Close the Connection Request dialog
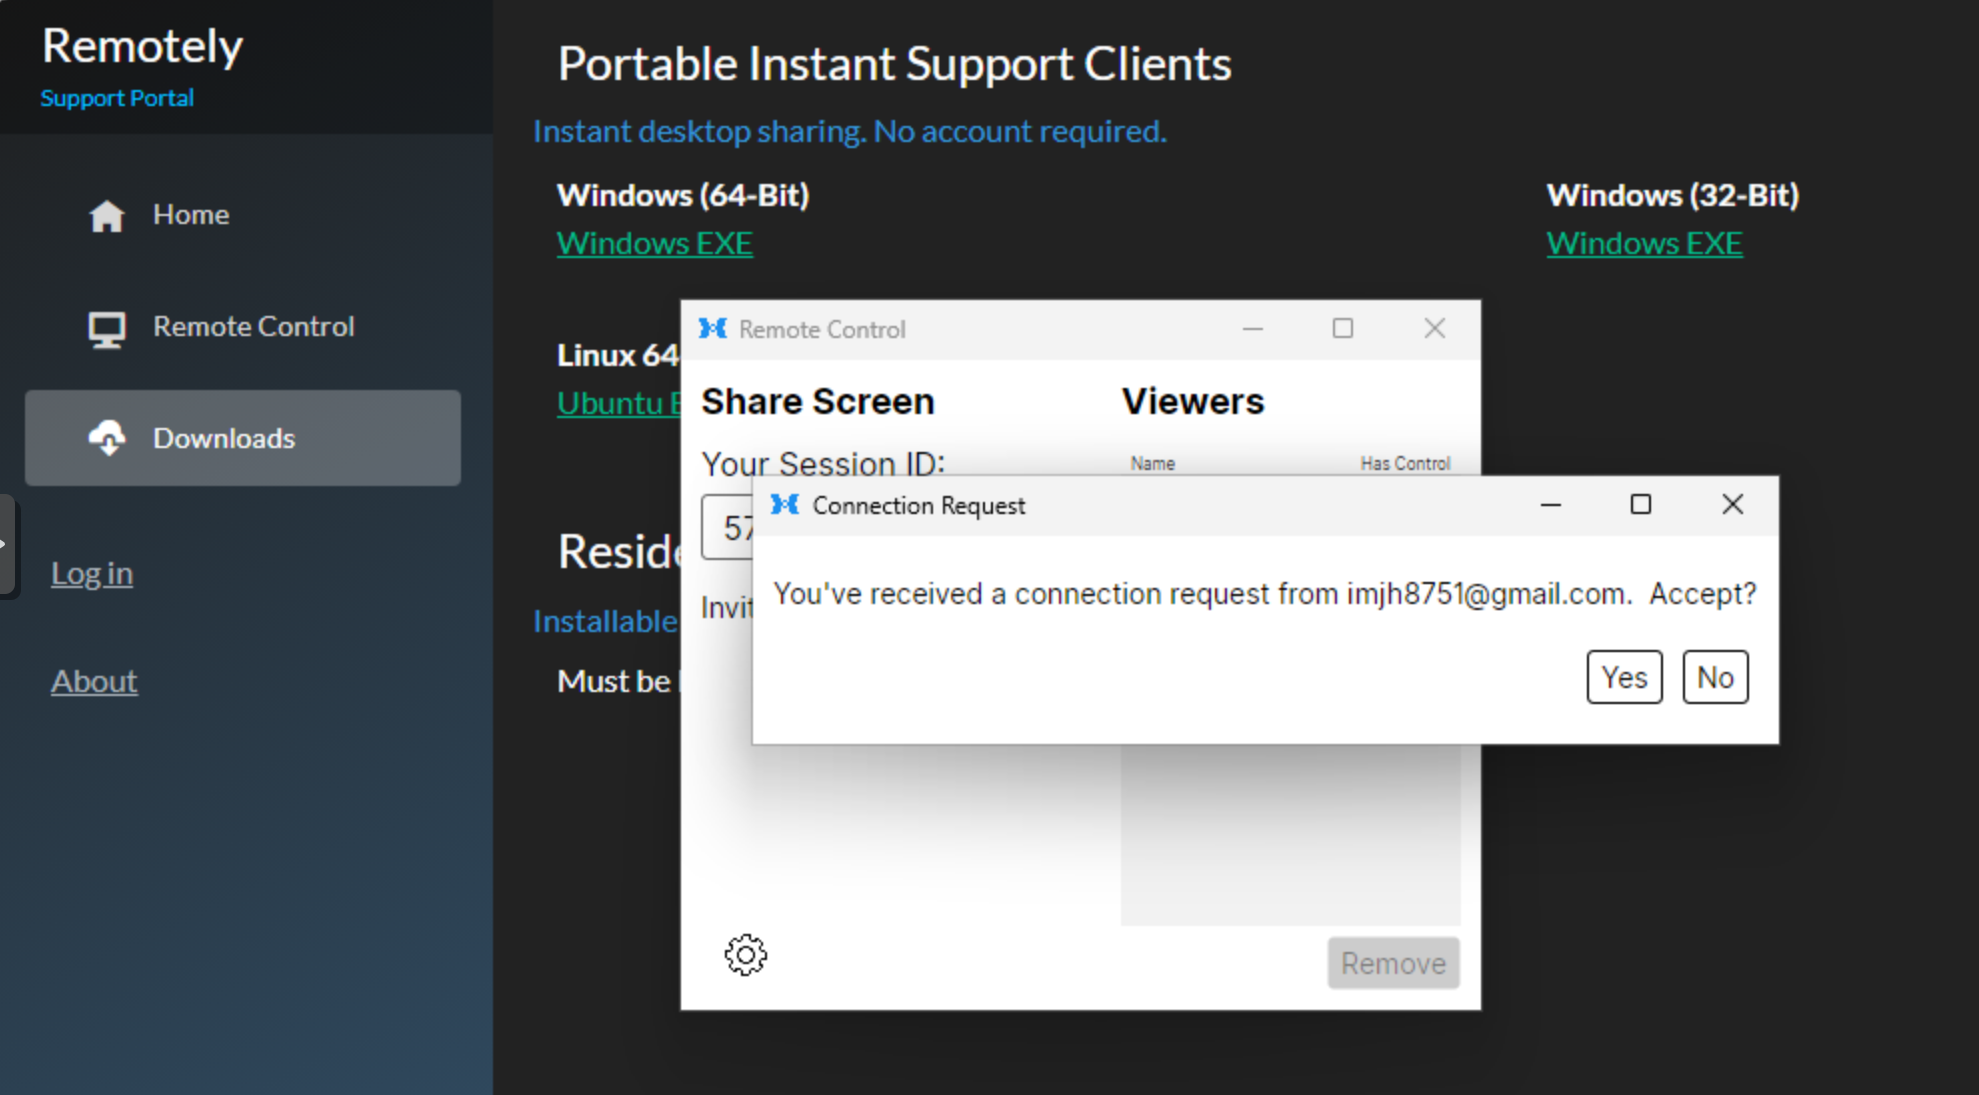 point(1733,505)
